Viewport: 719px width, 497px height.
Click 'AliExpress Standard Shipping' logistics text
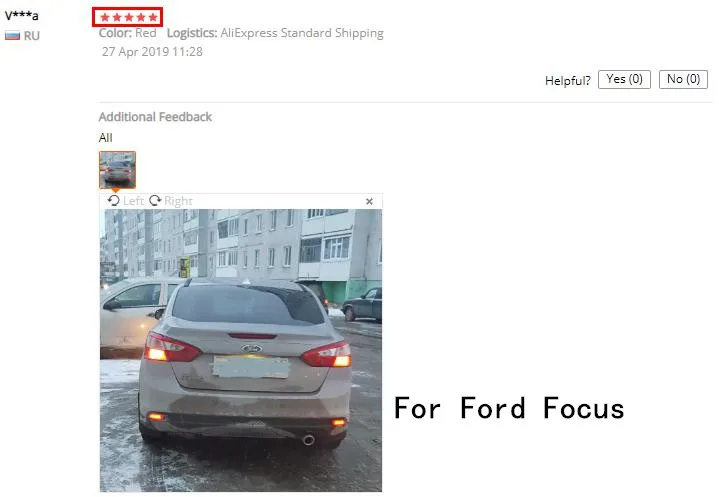point(302,33)
